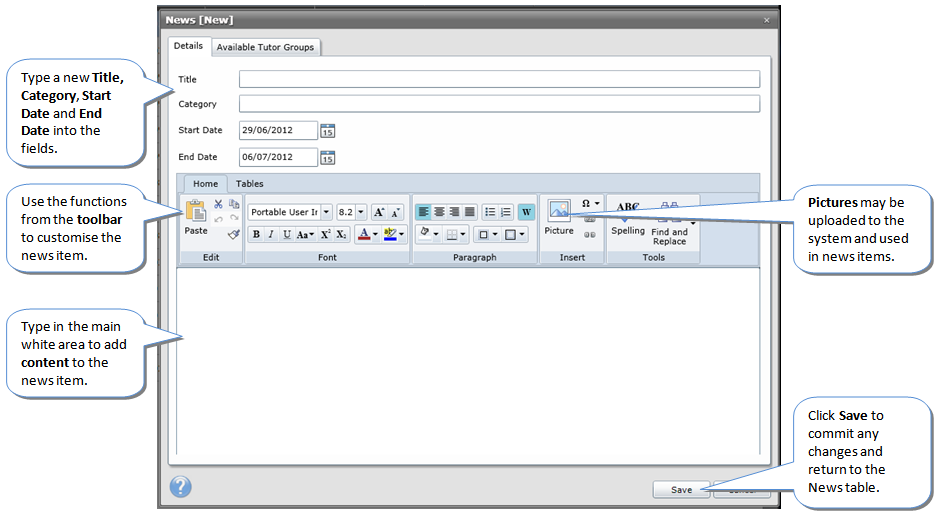Toggle italic text formatting
This screenshot has height=514, width=938.
pyautogui.click(x=270, y=234)
